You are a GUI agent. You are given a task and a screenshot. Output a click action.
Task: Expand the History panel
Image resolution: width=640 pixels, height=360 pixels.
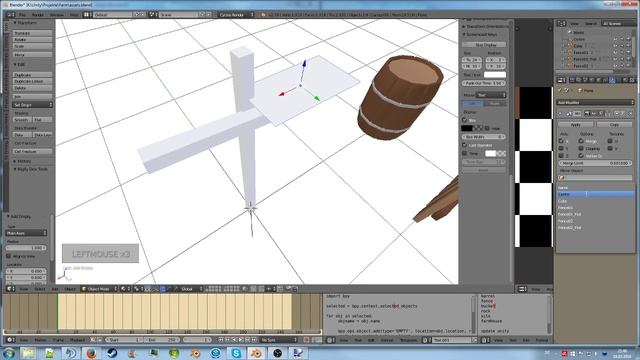23,161
